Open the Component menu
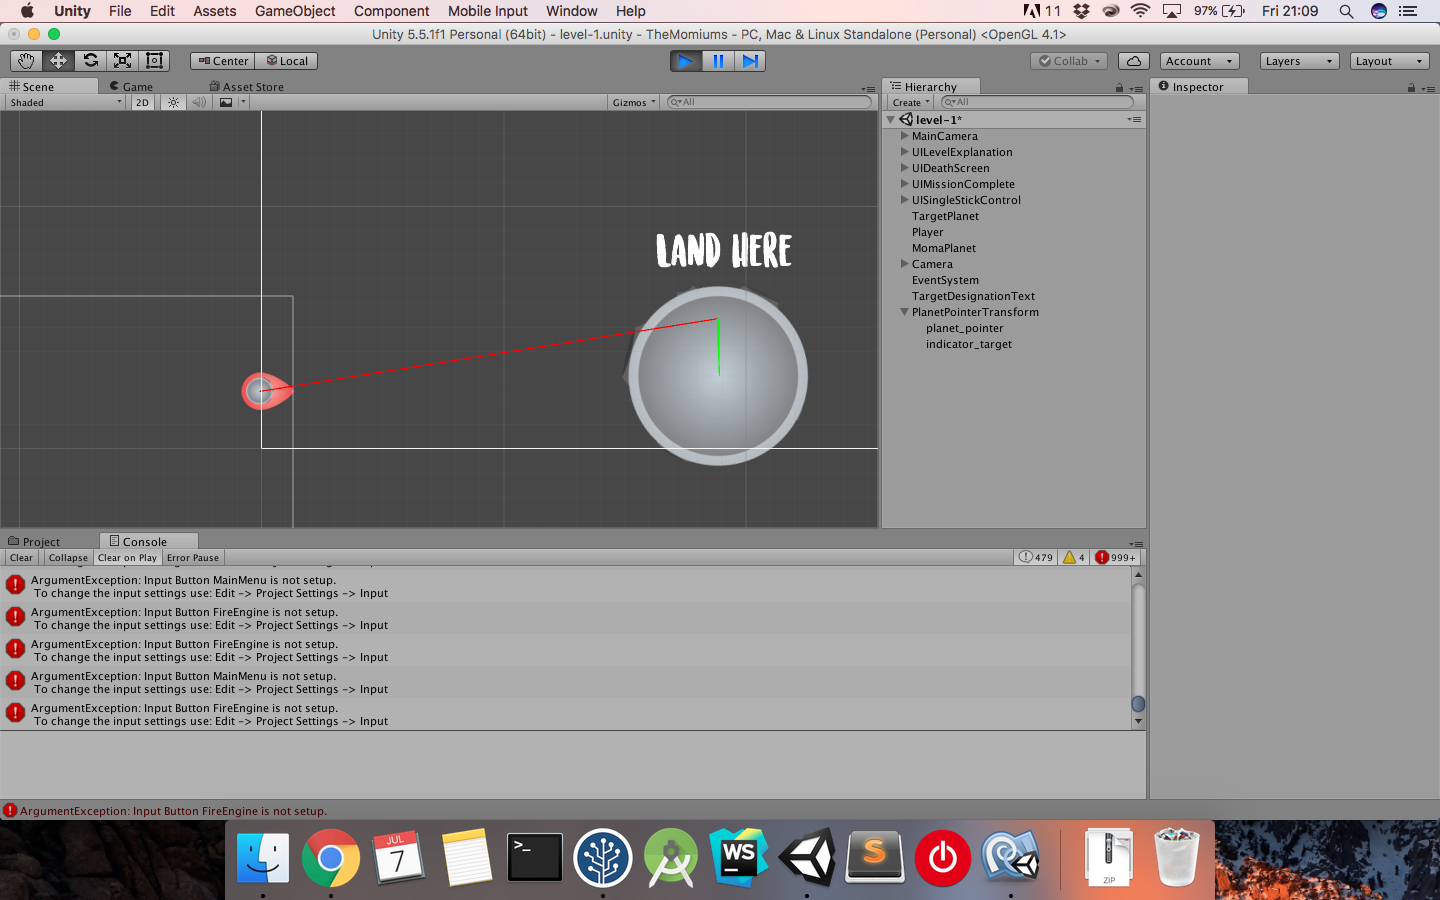The height and width of the screenshot is (900, 1440). click(x=391, y=11)
